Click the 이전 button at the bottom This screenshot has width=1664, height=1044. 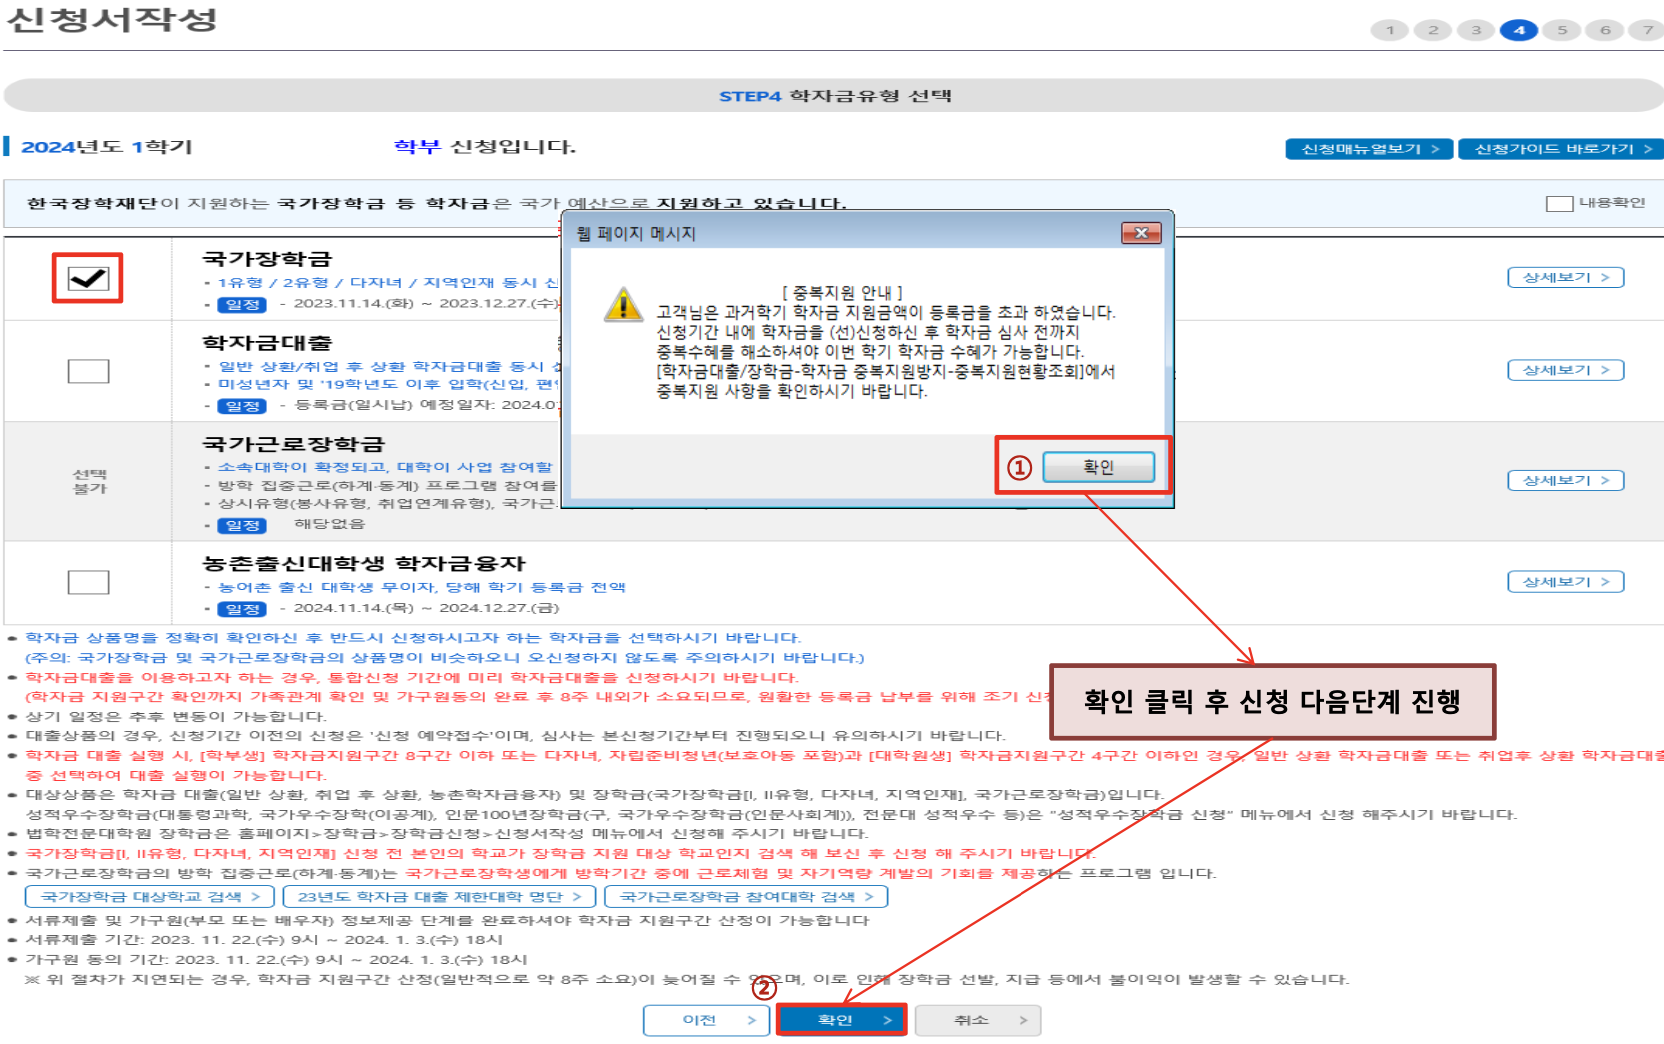[x=706, y=1020]
